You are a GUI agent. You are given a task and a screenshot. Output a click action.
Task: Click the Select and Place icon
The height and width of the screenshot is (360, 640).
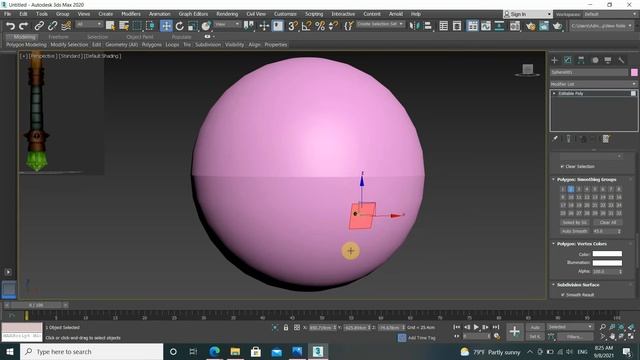pyautogui.click(x=206, y=26)
